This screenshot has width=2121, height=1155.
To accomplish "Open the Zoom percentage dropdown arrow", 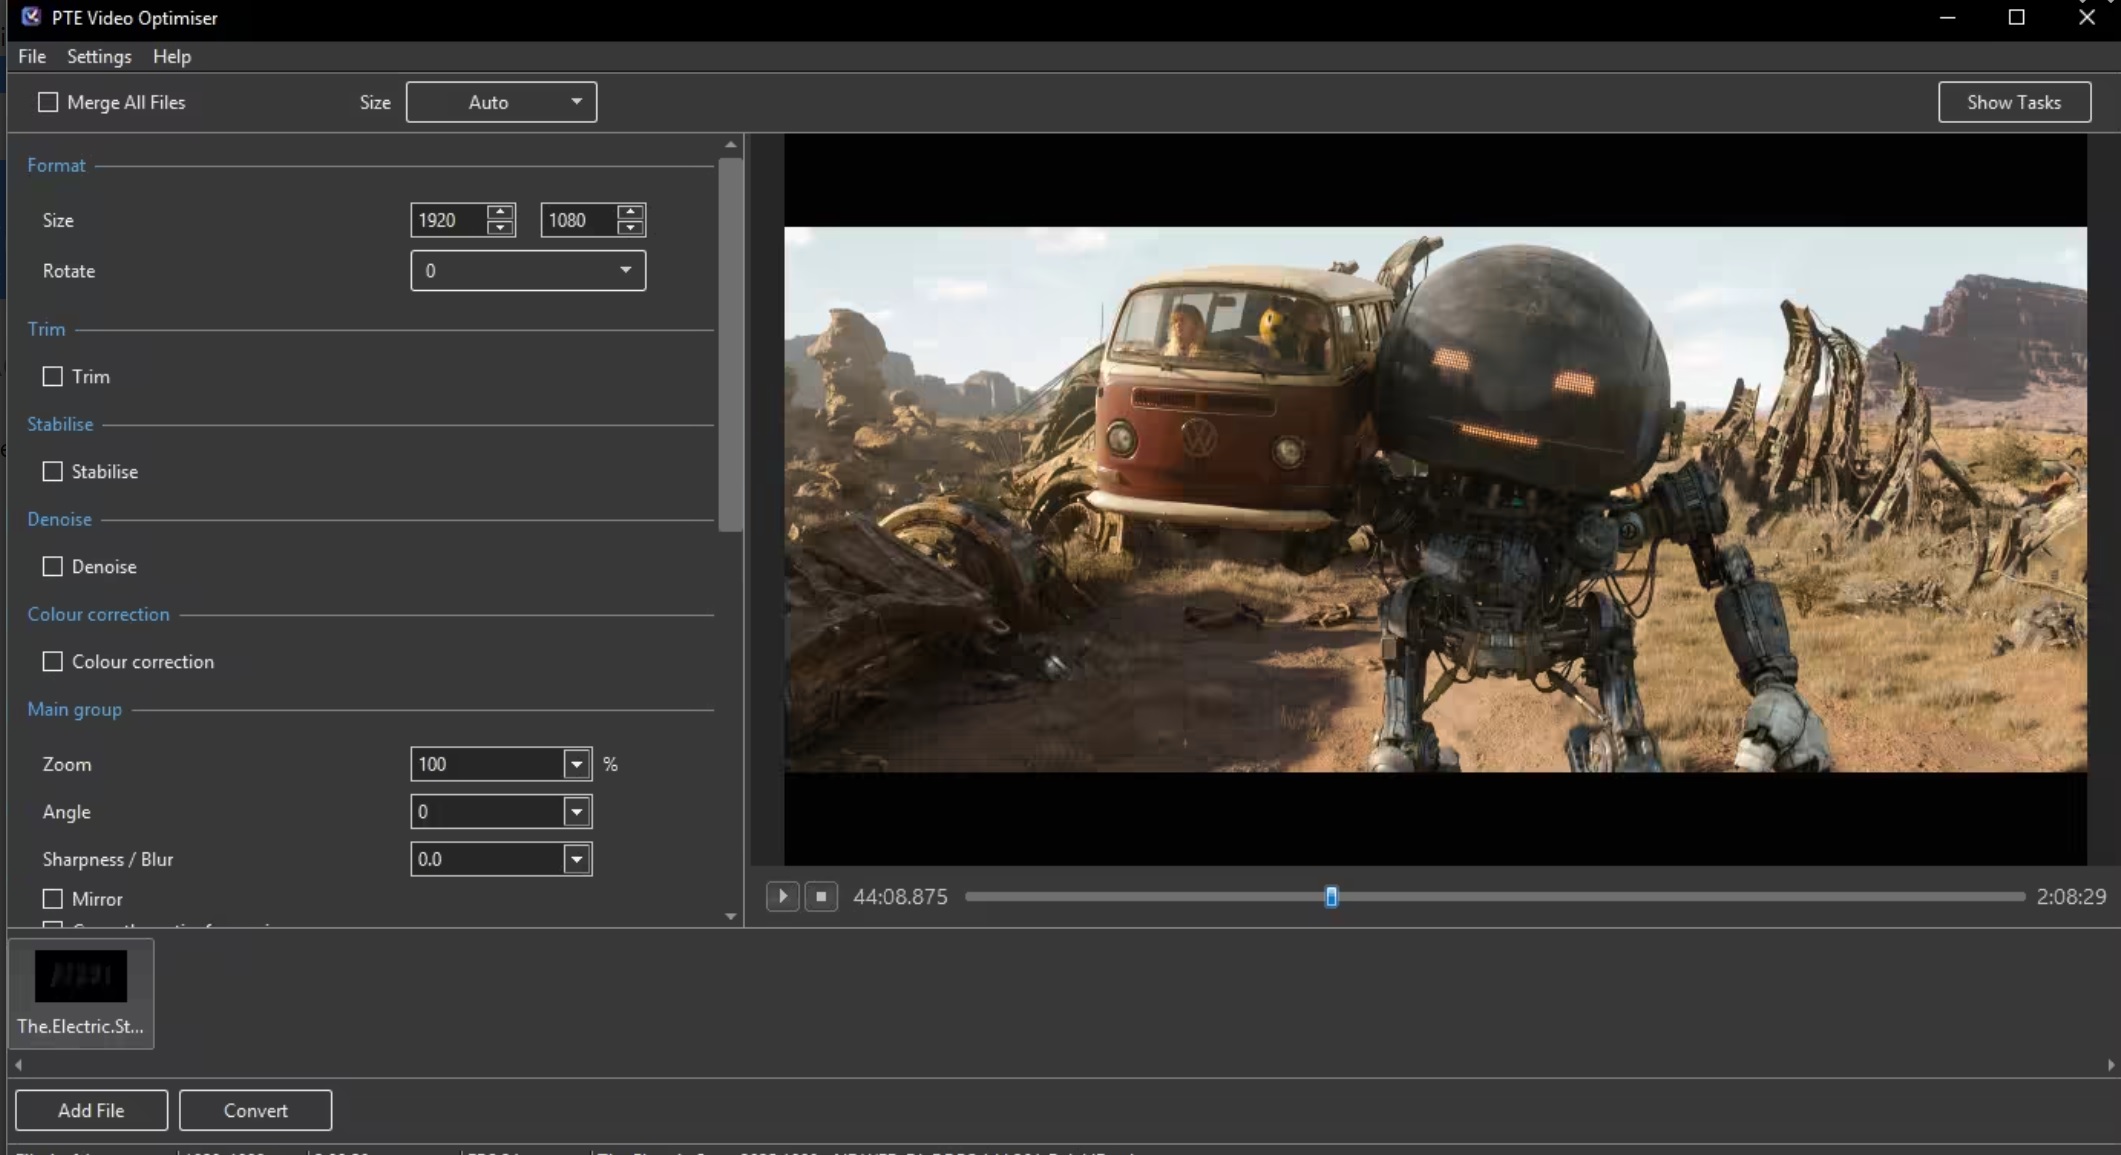I will (577, 764).
